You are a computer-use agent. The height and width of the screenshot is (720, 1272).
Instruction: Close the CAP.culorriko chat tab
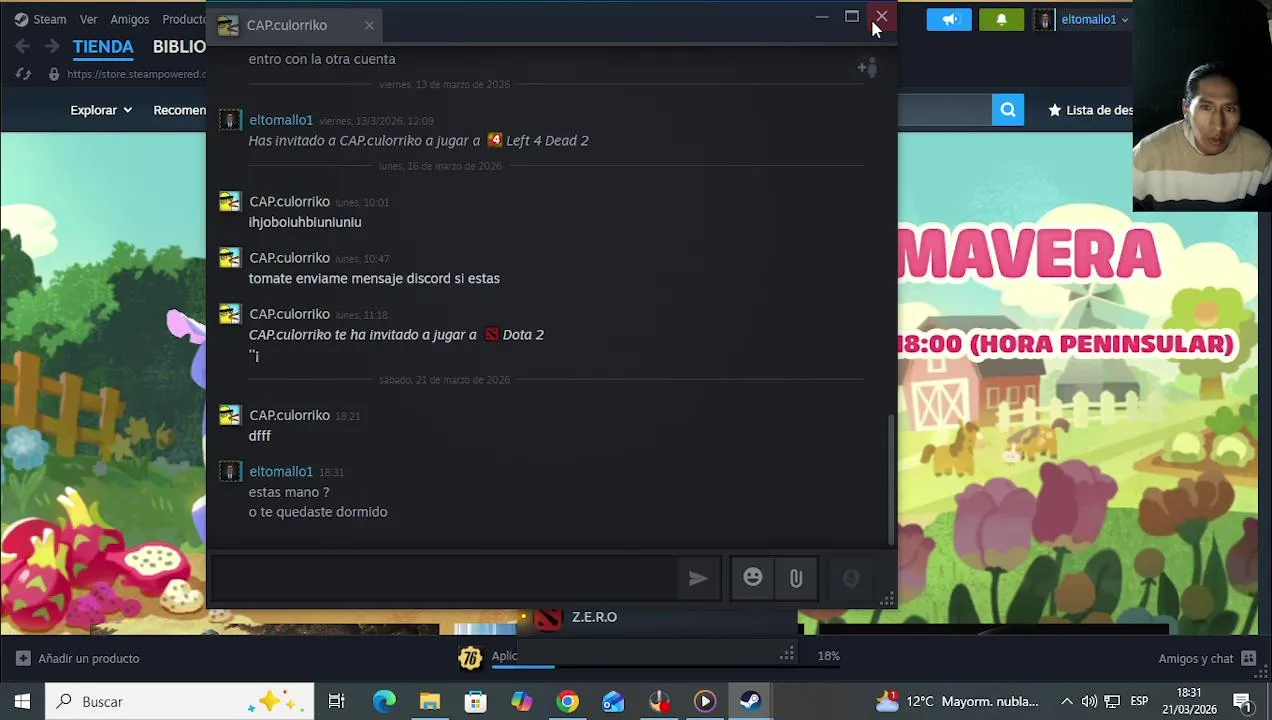pyautogui.click(x=369, y=25)
